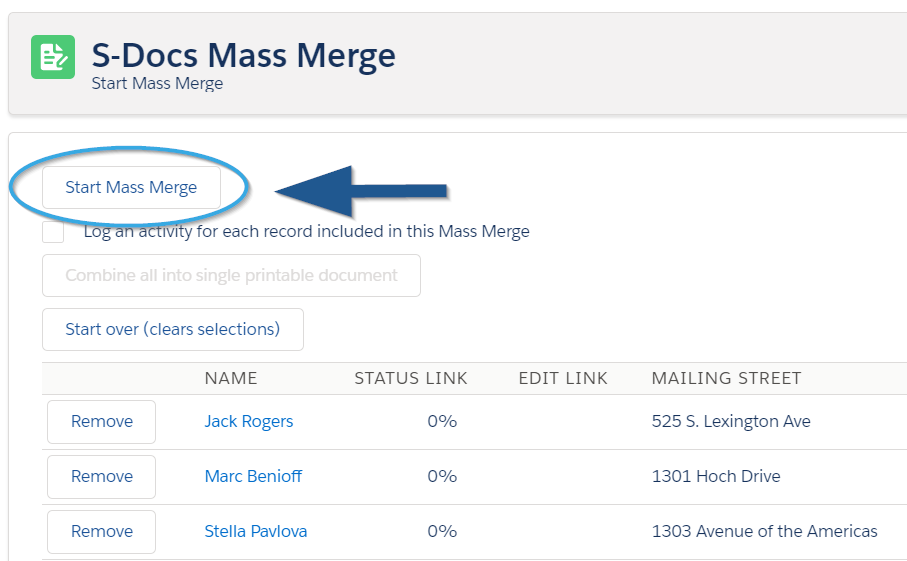Click the EDIT LINK column header

(x=563, y=378)
